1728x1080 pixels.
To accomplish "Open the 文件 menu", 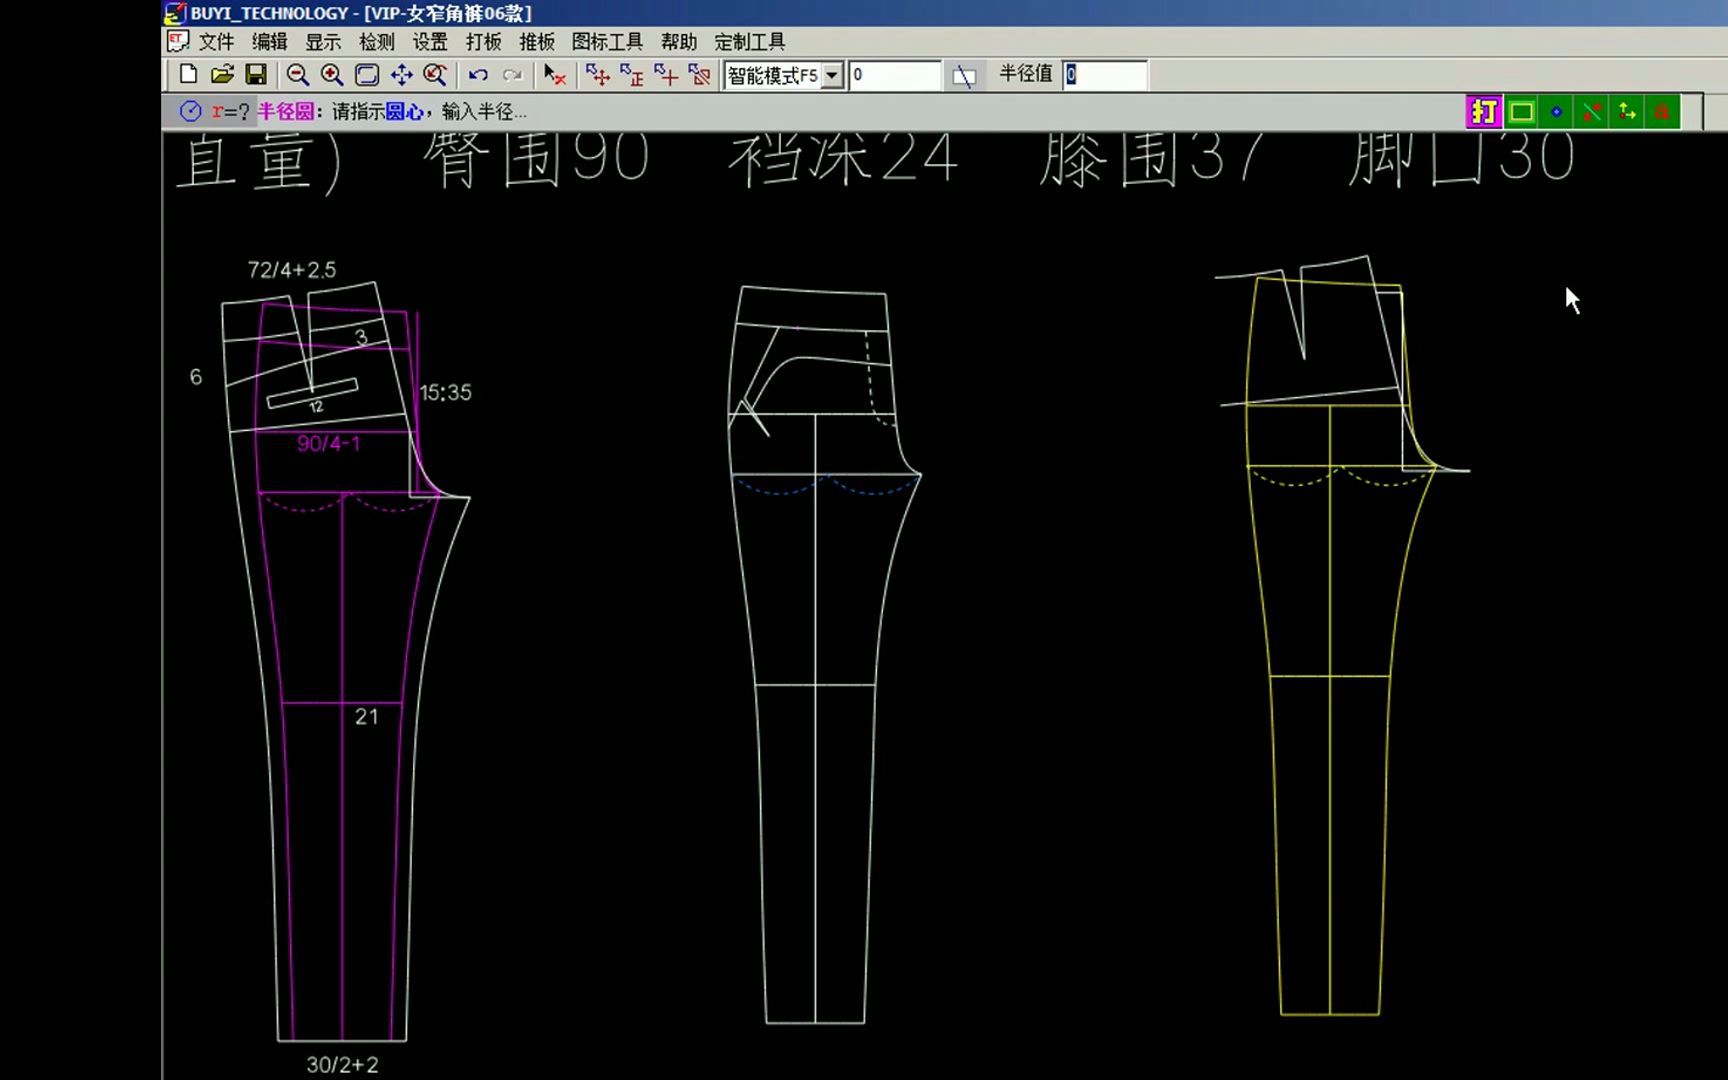I will coord(215,42).
